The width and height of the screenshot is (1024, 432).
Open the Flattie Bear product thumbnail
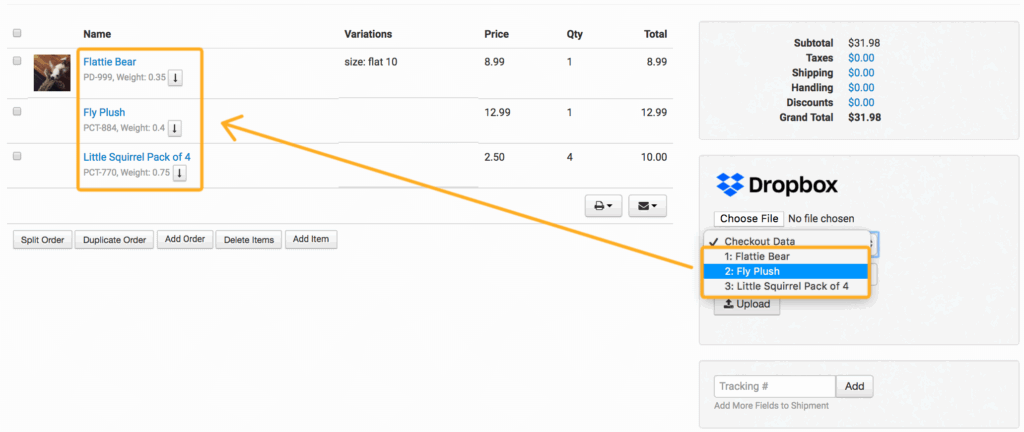pyautogui.click(x=52, y=73)
